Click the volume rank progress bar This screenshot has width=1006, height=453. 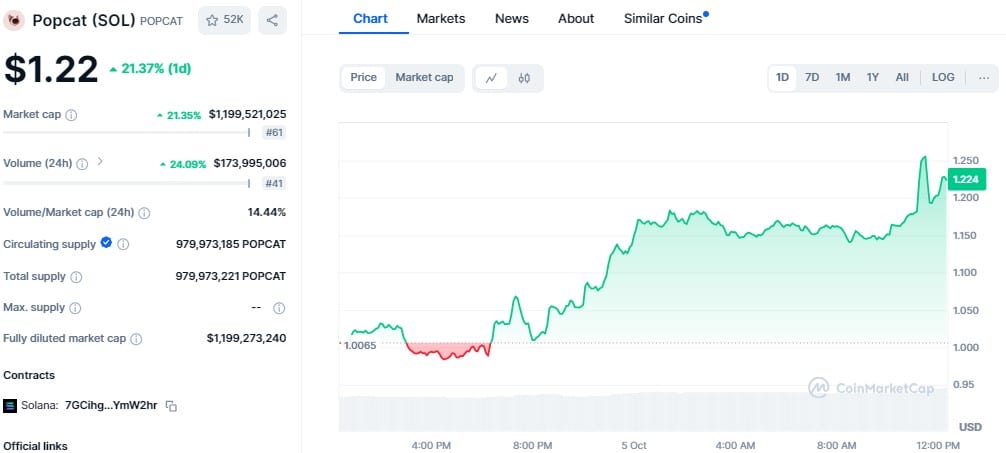point(126,184)
